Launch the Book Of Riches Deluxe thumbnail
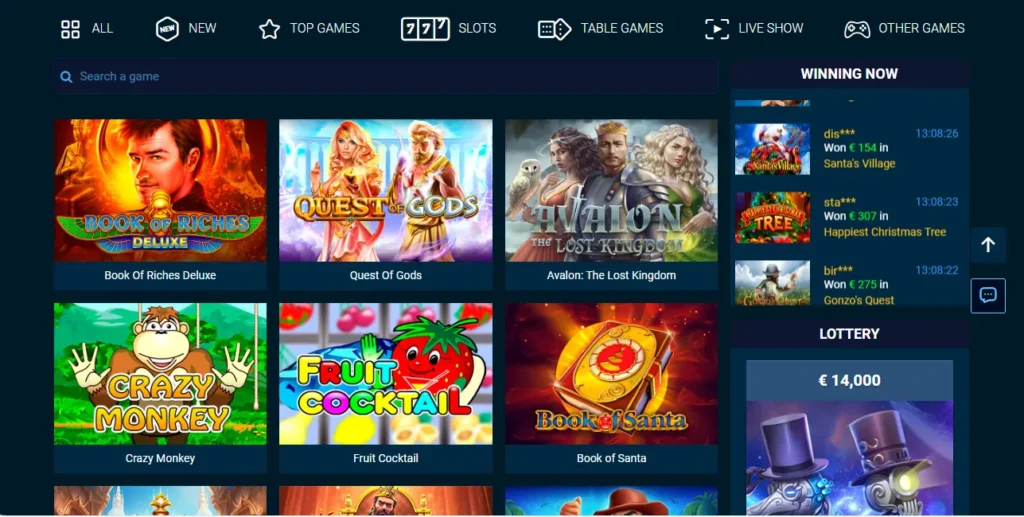 point(160,190)
